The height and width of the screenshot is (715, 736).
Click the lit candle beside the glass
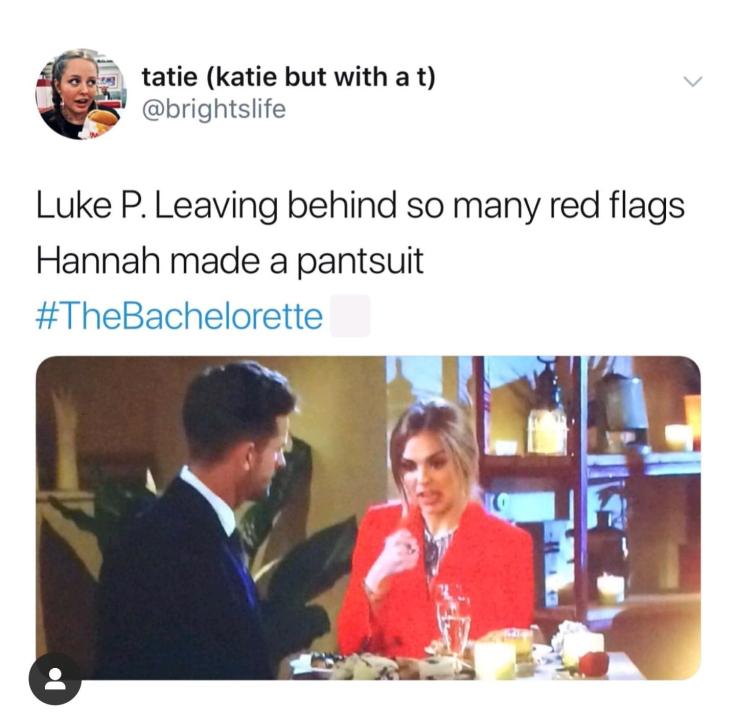click(494, 661)
